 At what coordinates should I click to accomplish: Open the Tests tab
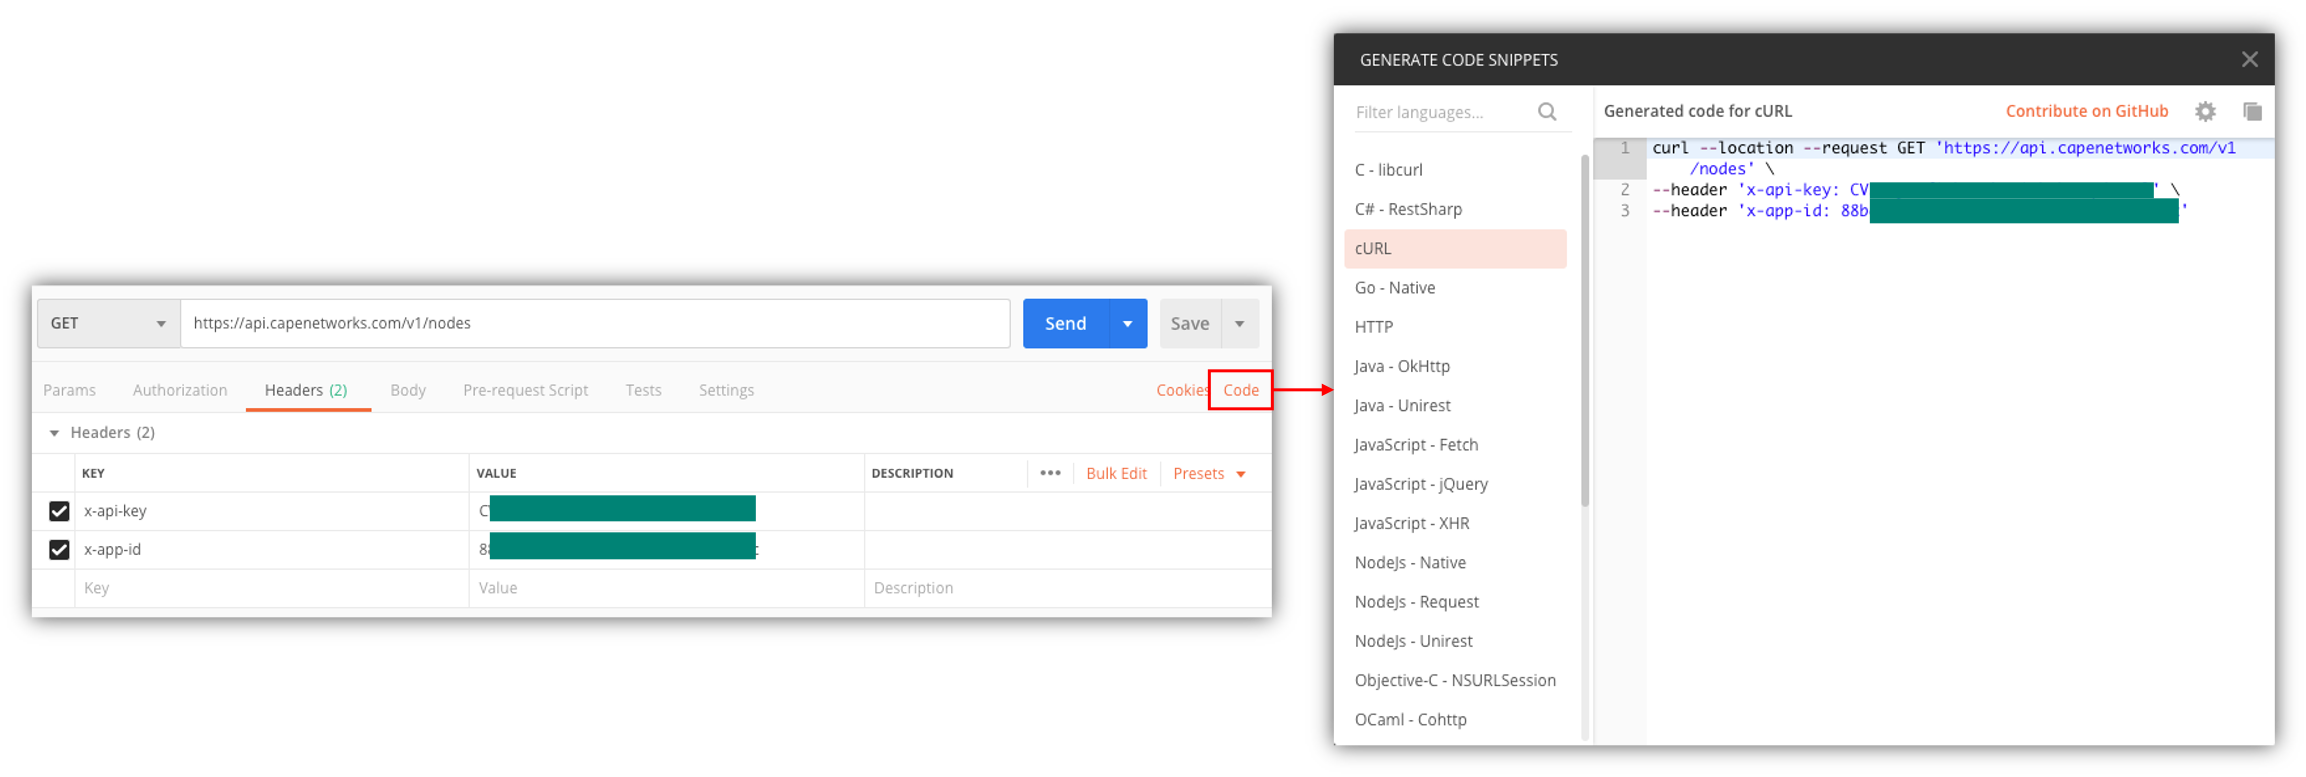point(643,390)
